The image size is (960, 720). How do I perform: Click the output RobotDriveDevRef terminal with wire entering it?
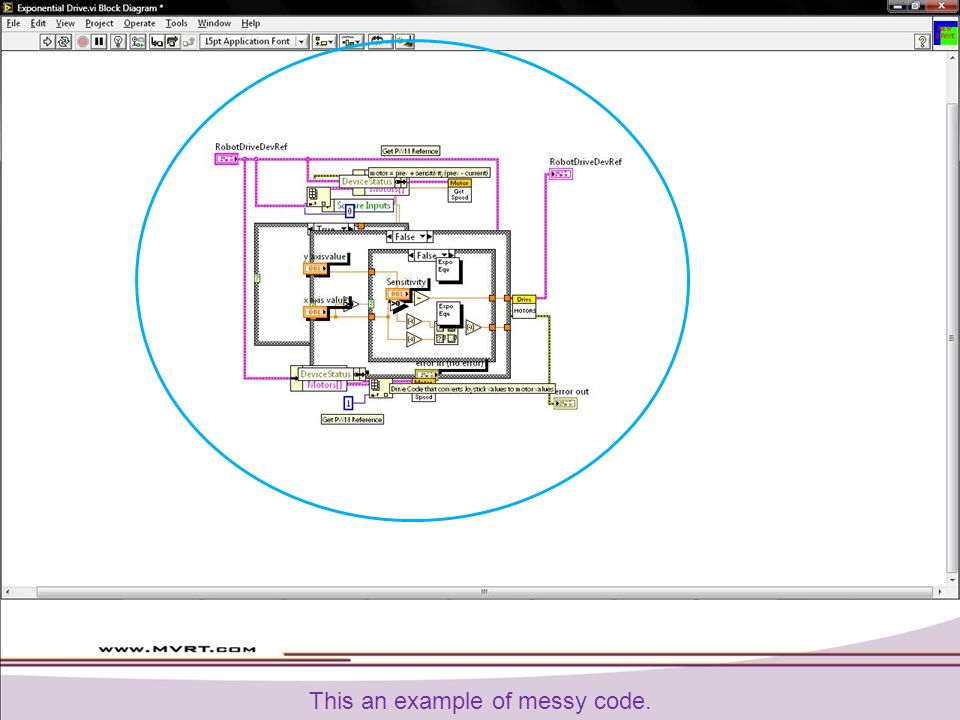pyautogui.click(x=561, y=174)
